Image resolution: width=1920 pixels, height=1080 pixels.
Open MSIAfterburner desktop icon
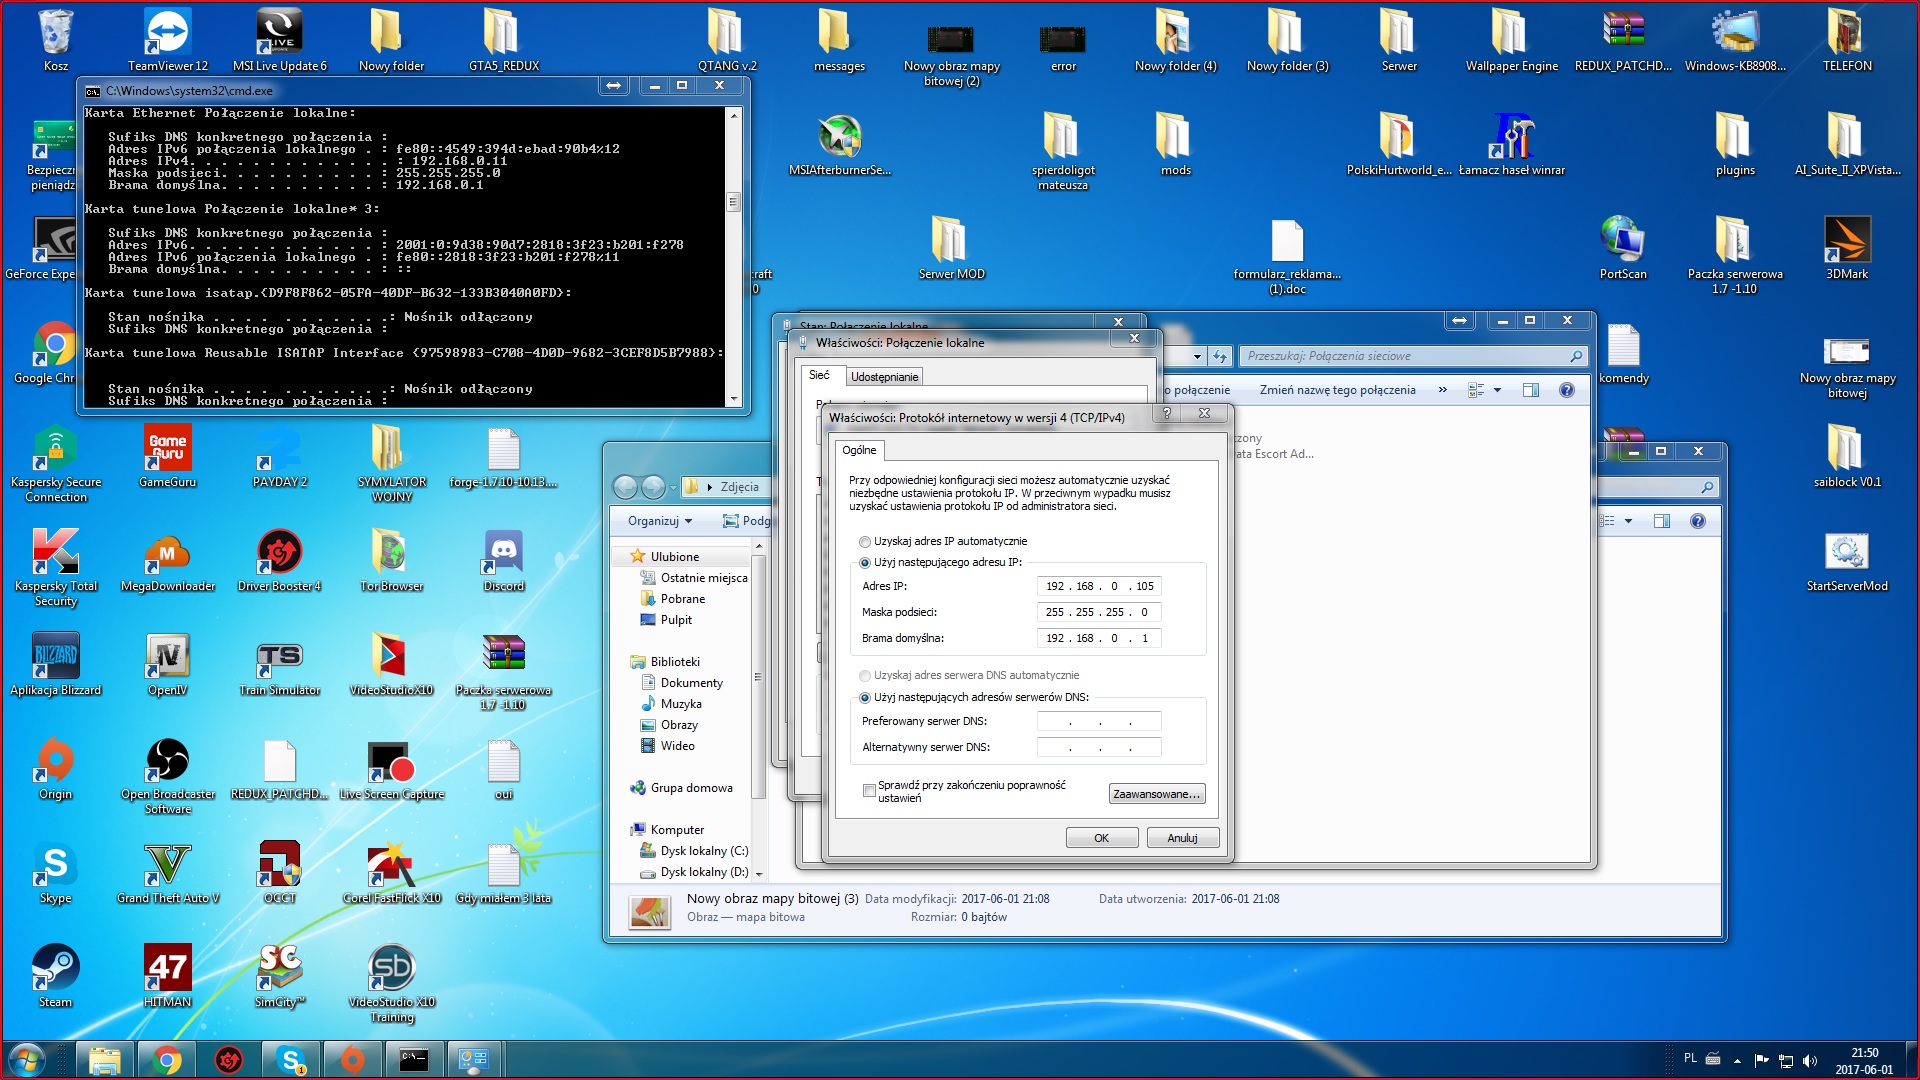click(840, 145)
